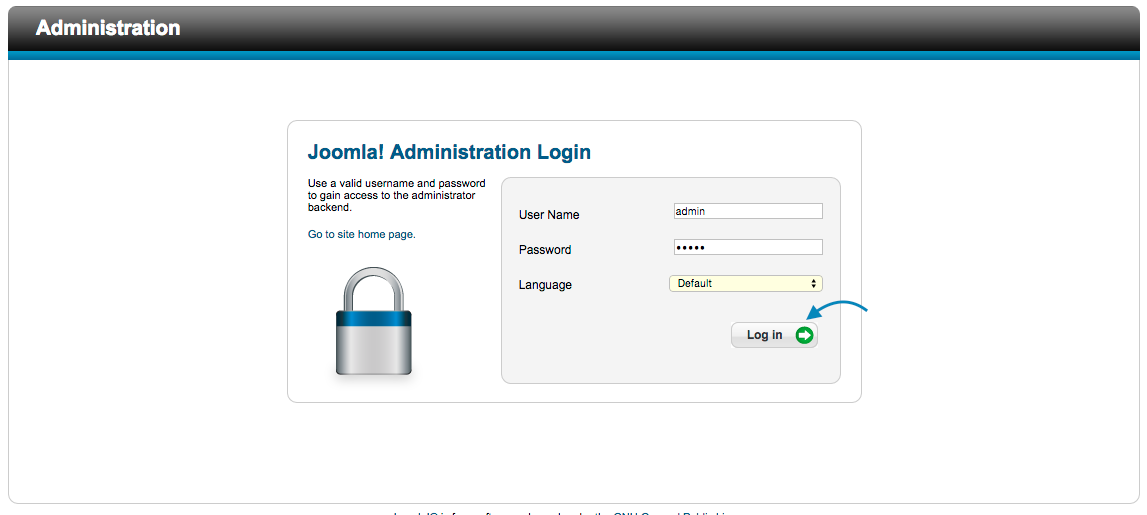Click the Password label
The height and width of the screenshot is (515, 1147).
(545, 250)
